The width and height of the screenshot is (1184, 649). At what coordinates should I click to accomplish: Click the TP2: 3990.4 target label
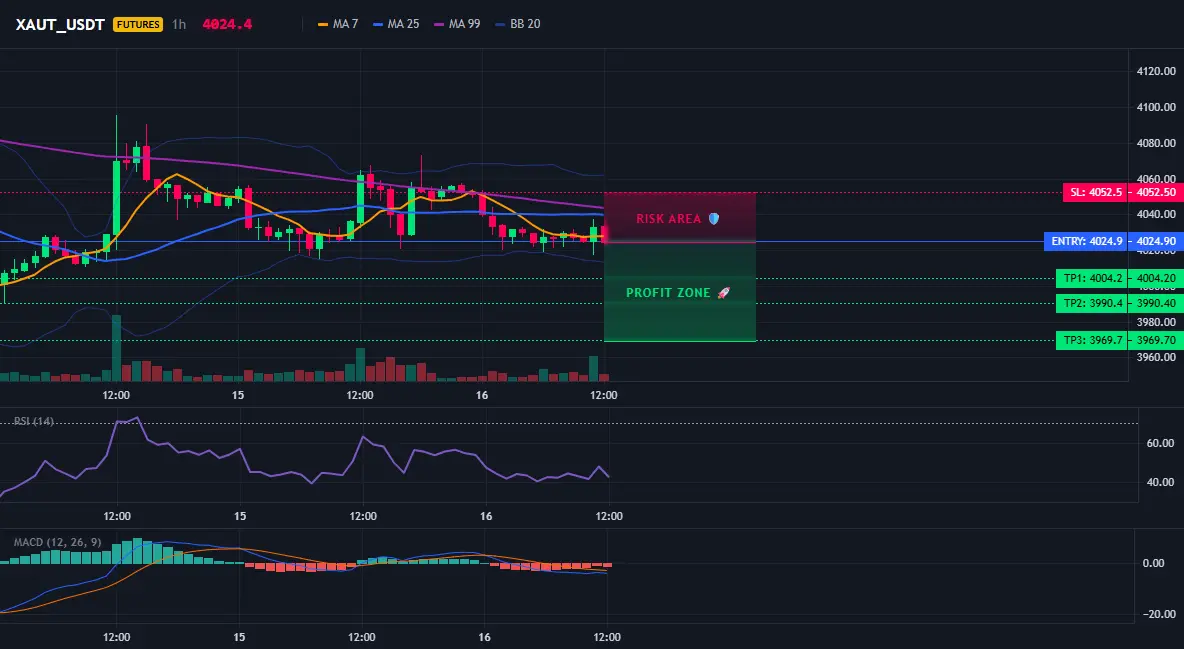(1092, 304)
